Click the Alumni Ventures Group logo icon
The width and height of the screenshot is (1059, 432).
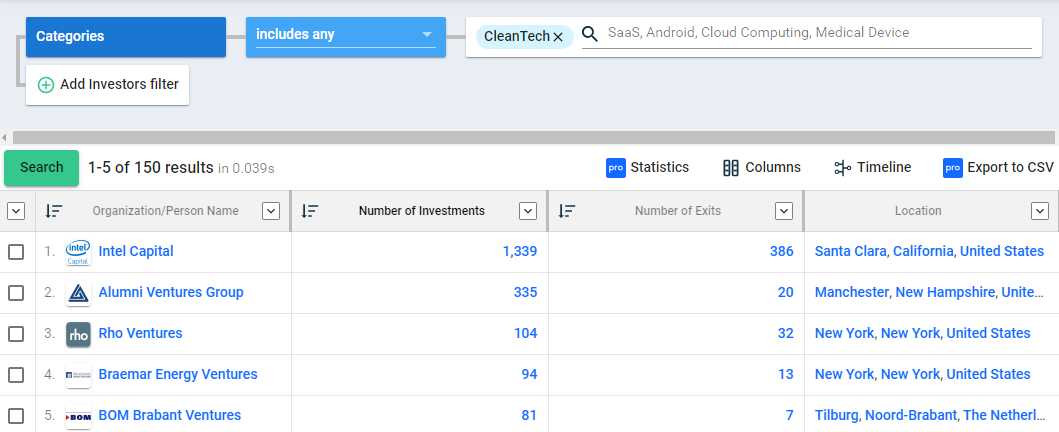tap(78, 294)
